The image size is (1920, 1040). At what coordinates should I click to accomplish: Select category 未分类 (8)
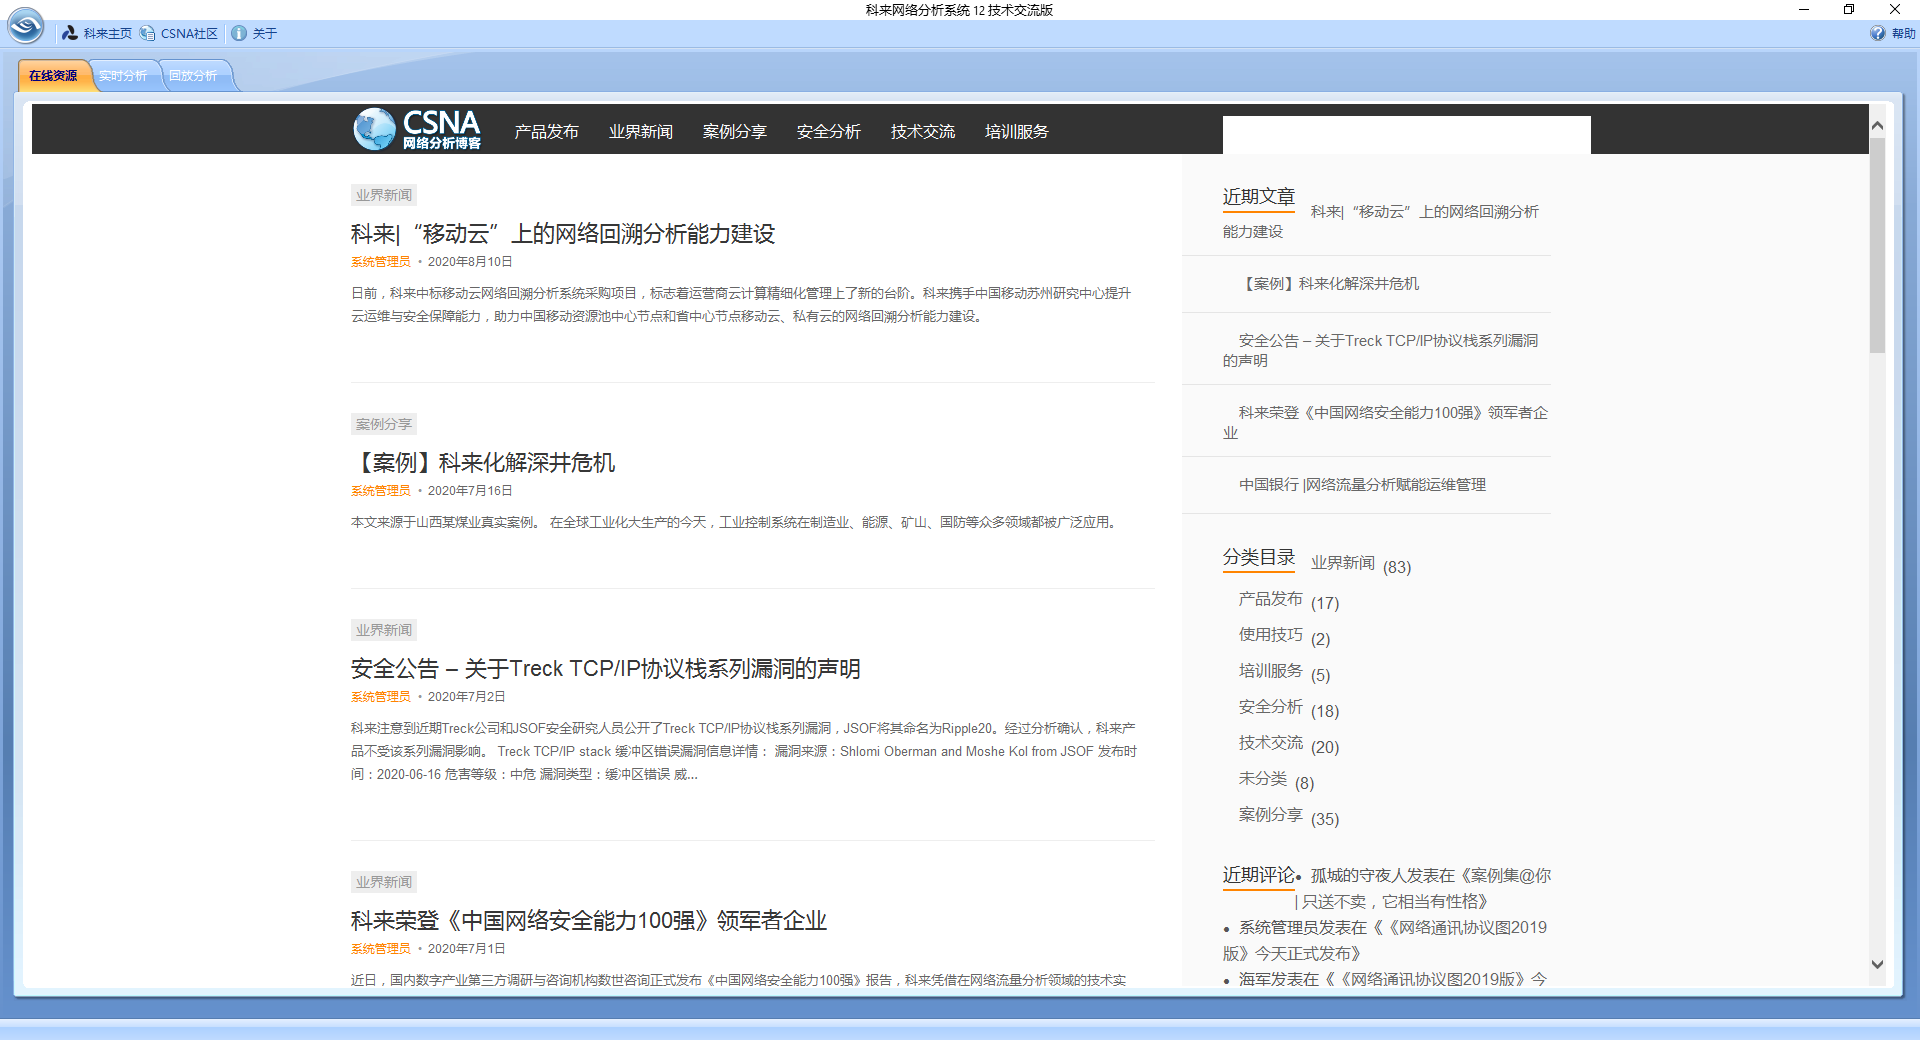[1263, 779]
